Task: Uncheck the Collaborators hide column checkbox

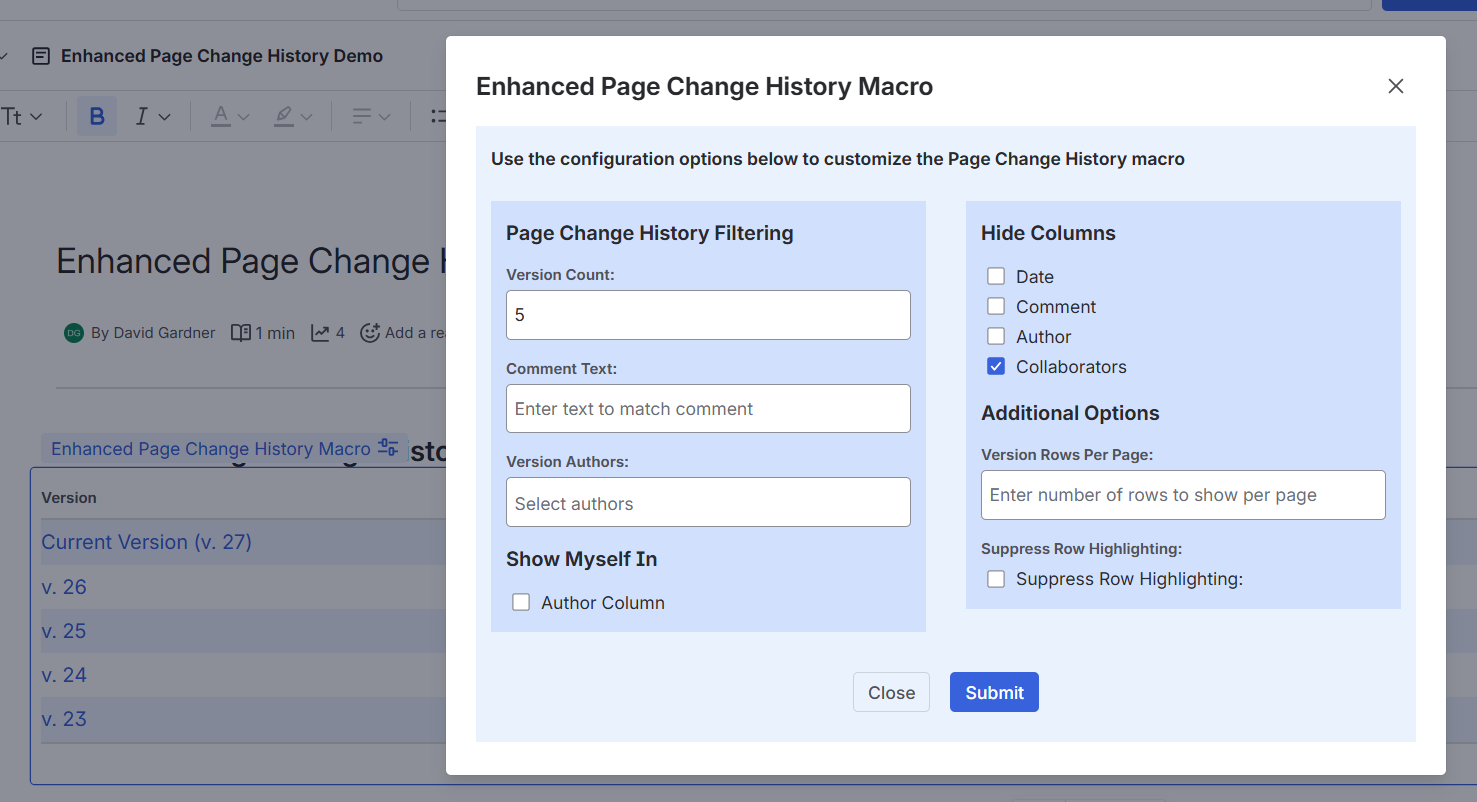Action: [x=996, y=367]
